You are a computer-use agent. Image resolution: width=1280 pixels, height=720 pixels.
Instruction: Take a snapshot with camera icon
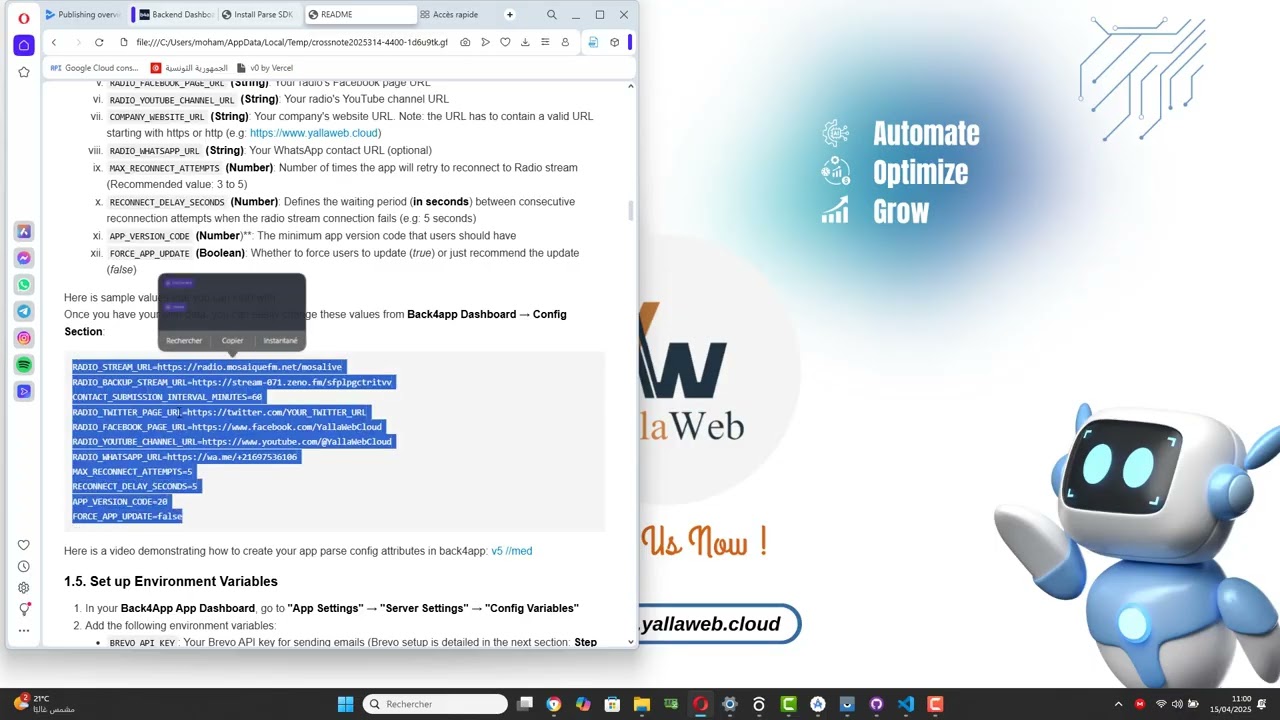[466, 42]
